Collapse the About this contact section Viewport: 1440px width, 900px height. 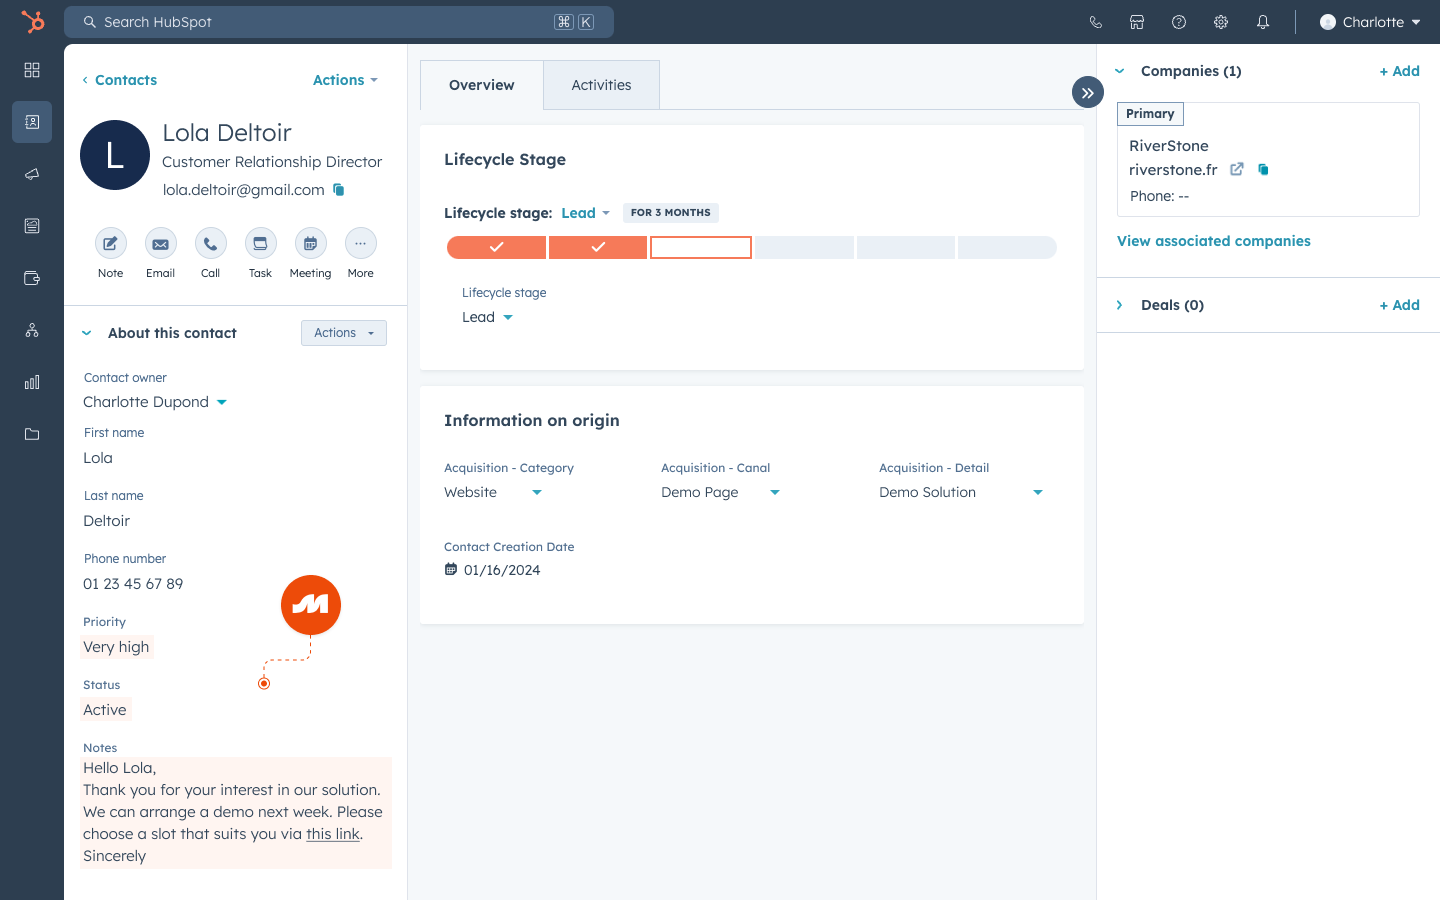pos(87,333)
